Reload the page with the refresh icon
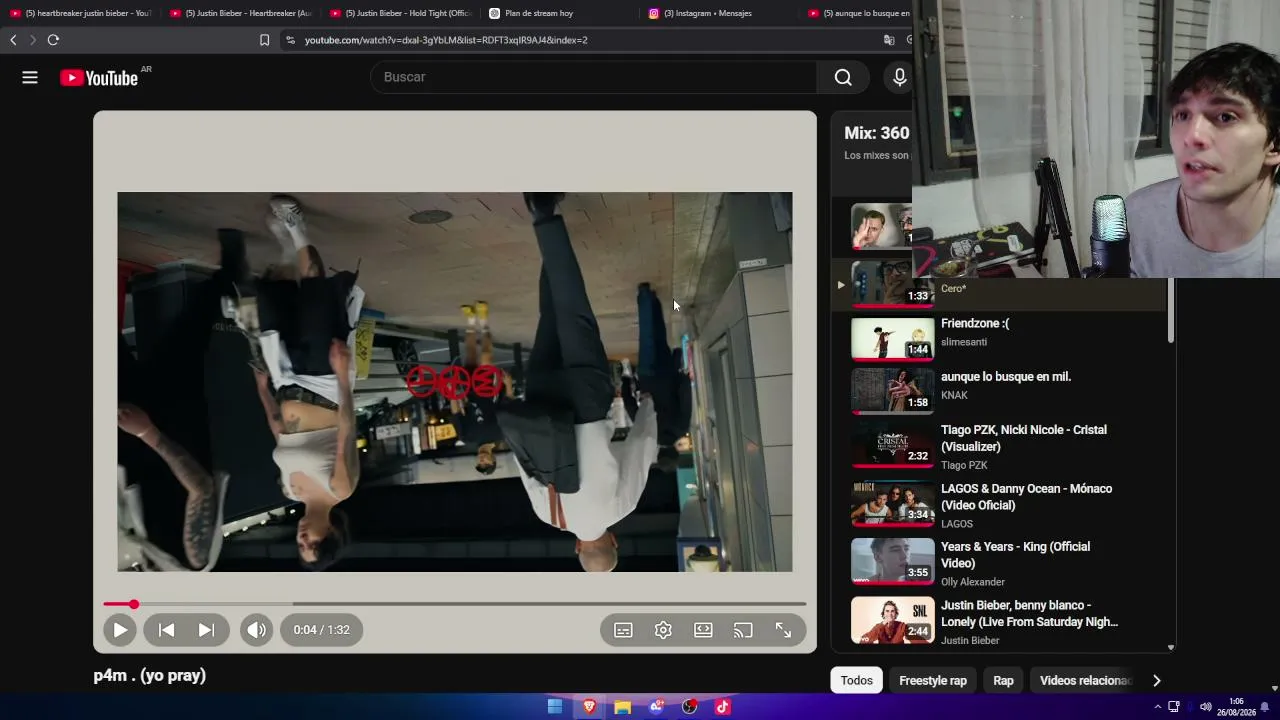This screenshot has height=720, width=1280. pos(53,40)
